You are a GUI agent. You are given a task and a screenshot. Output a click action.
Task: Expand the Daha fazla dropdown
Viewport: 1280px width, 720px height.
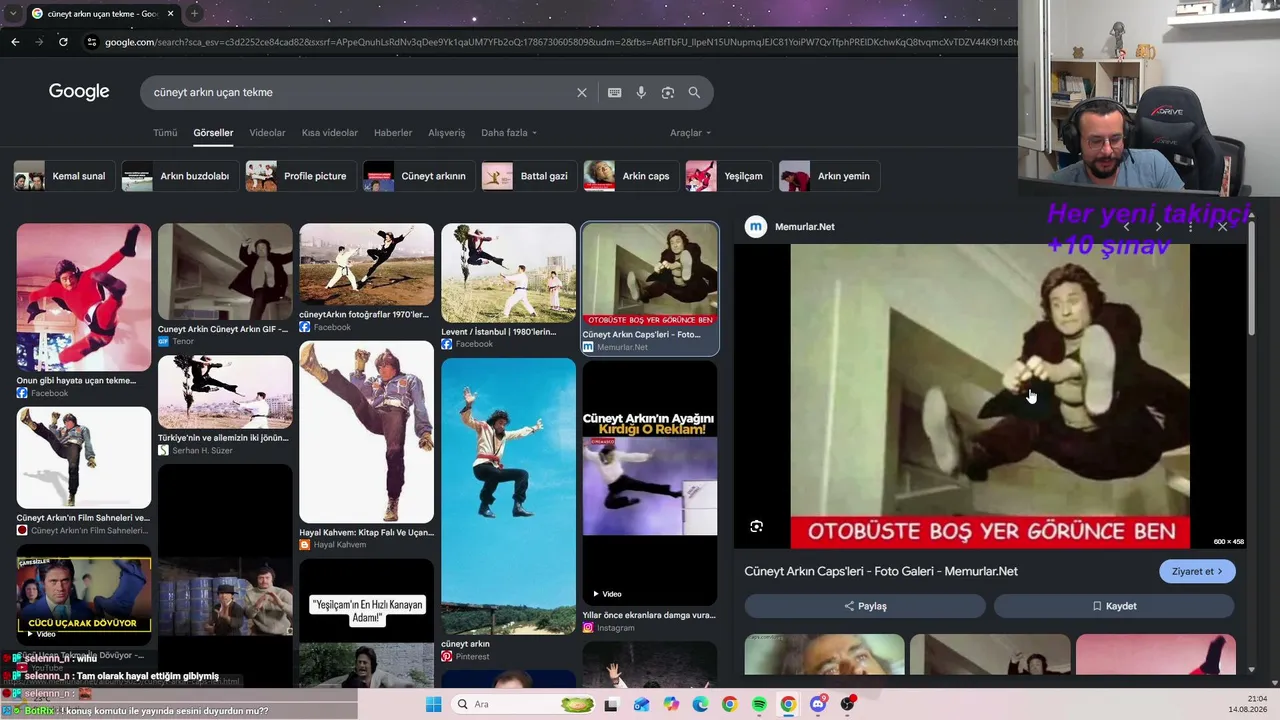coord(509,133)
